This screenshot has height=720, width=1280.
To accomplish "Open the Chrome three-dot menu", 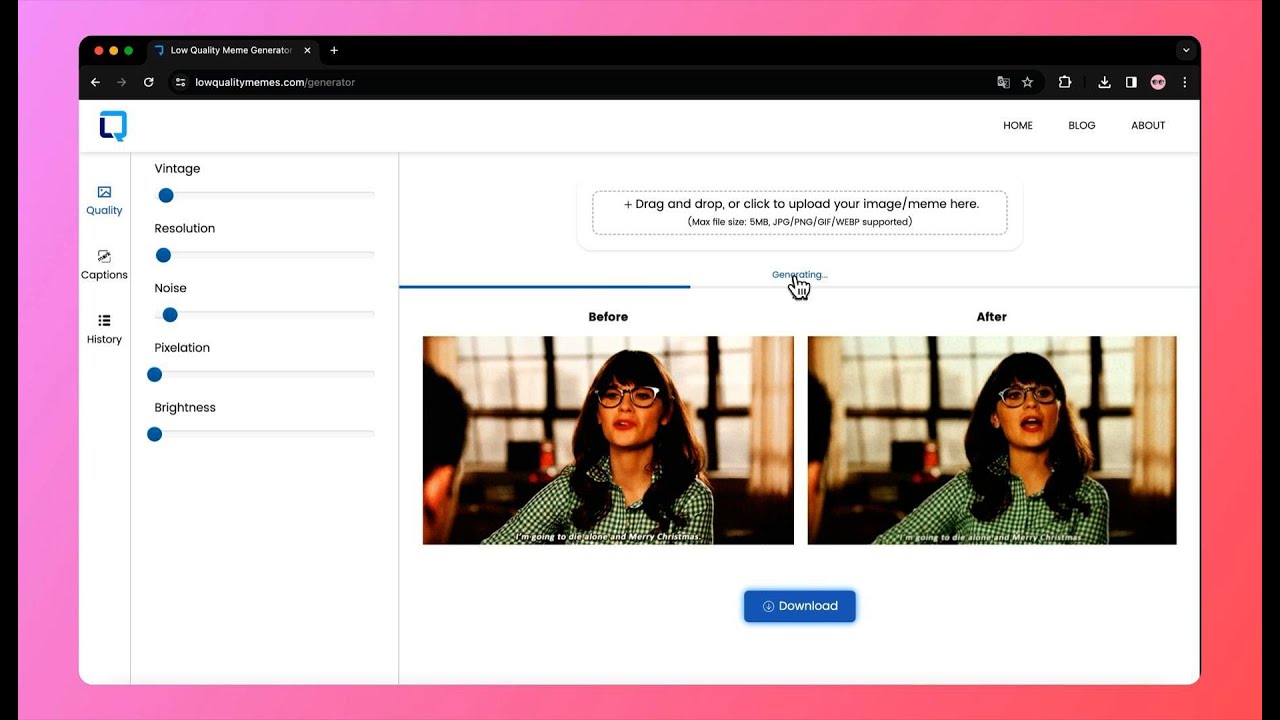I will coord(1185,82).
